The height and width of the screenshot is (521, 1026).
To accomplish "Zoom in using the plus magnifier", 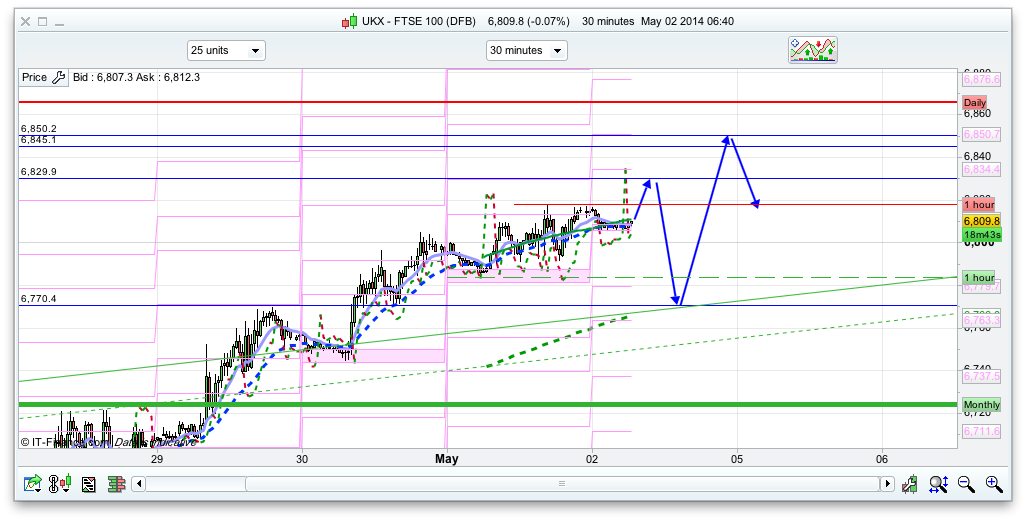I will coord(993,485).
